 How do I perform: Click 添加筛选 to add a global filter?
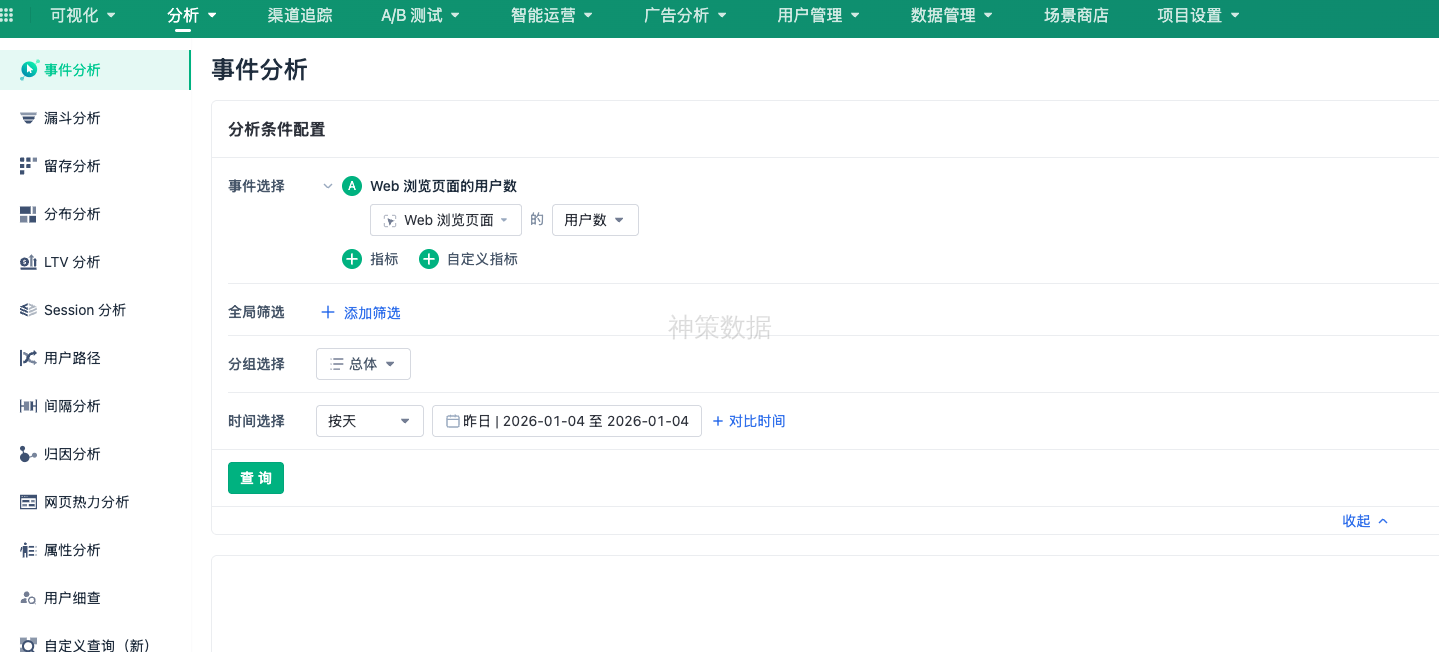pyautogui.click(x=360, y=312)
